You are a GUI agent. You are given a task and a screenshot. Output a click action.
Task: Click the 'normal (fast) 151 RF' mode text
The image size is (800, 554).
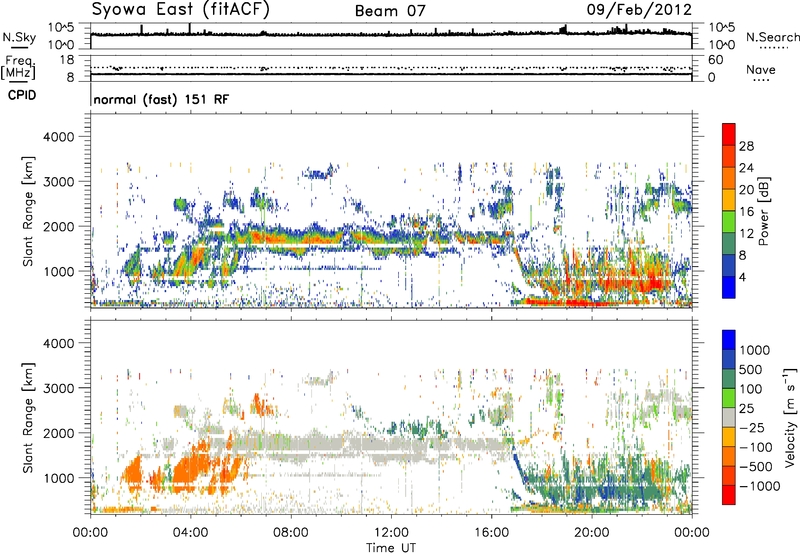click(x=161, y=99)
